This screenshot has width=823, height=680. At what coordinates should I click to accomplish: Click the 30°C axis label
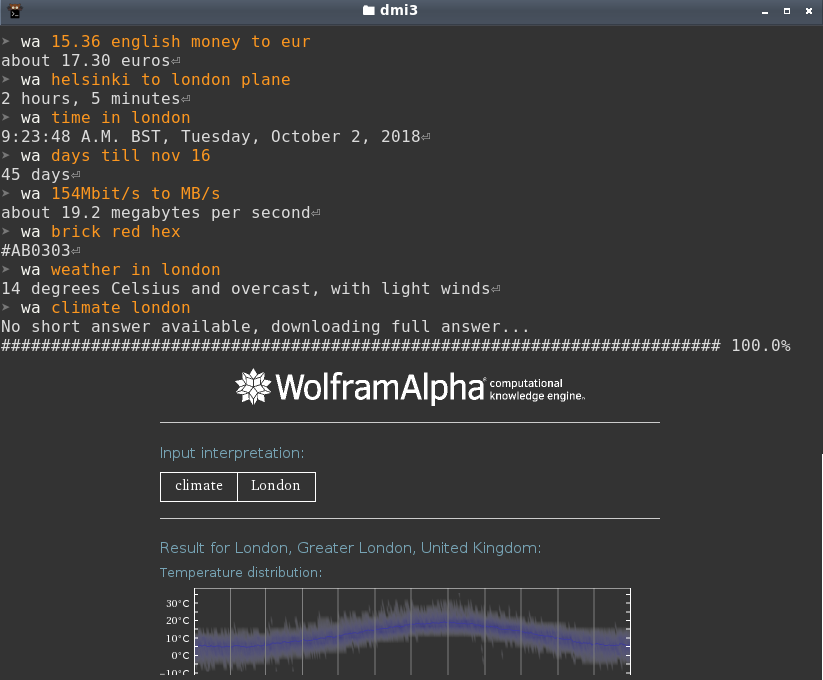[x=177, y=604]
